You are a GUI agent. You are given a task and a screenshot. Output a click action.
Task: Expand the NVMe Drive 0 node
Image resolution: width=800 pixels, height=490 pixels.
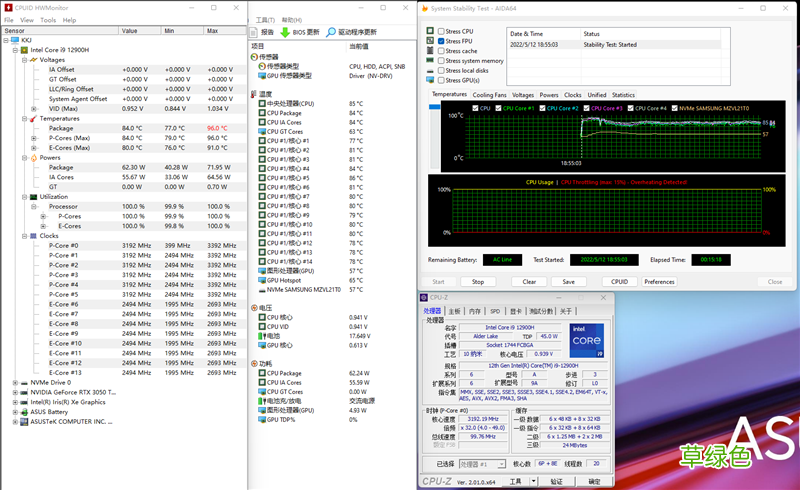[x=15, y=382]
